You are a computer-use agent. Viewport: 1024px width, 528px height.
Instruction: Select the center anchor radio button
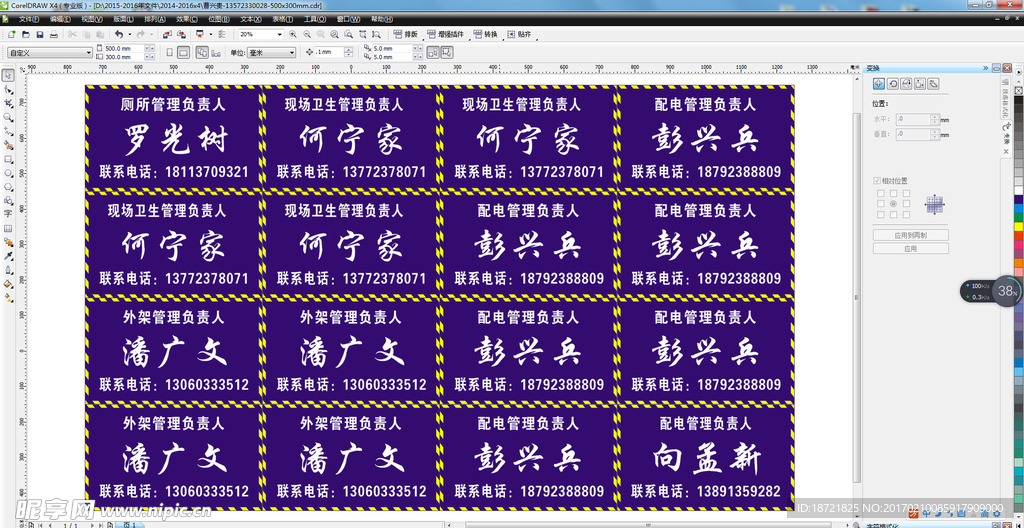tap(893, 204)
